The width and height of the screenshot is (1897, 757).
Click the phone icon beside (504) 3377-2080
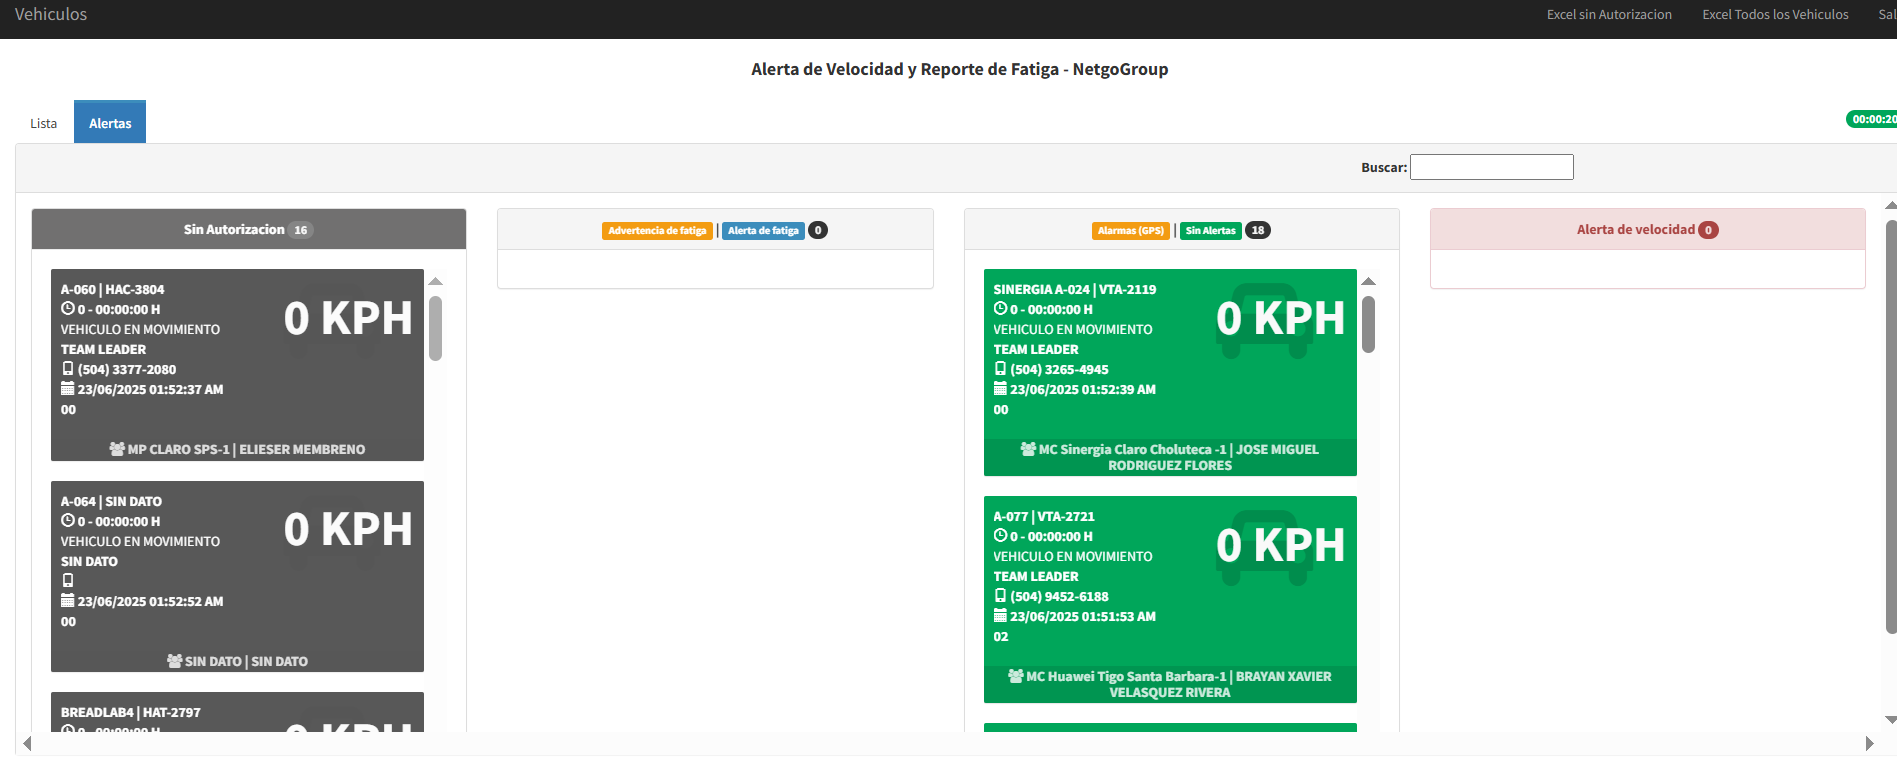pos(68,369)
